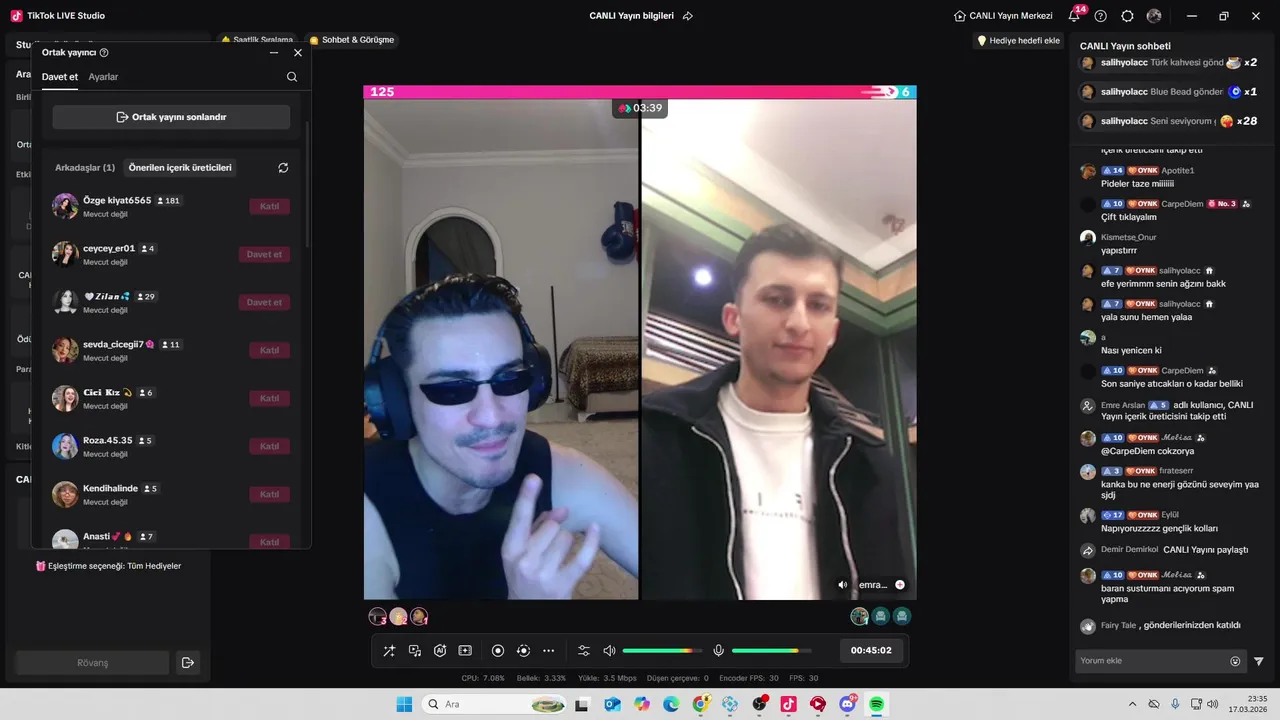Show hidden system tray icons chevron
The image size is (1280, 720).
pyautogui.click(x=1132, y=704)
